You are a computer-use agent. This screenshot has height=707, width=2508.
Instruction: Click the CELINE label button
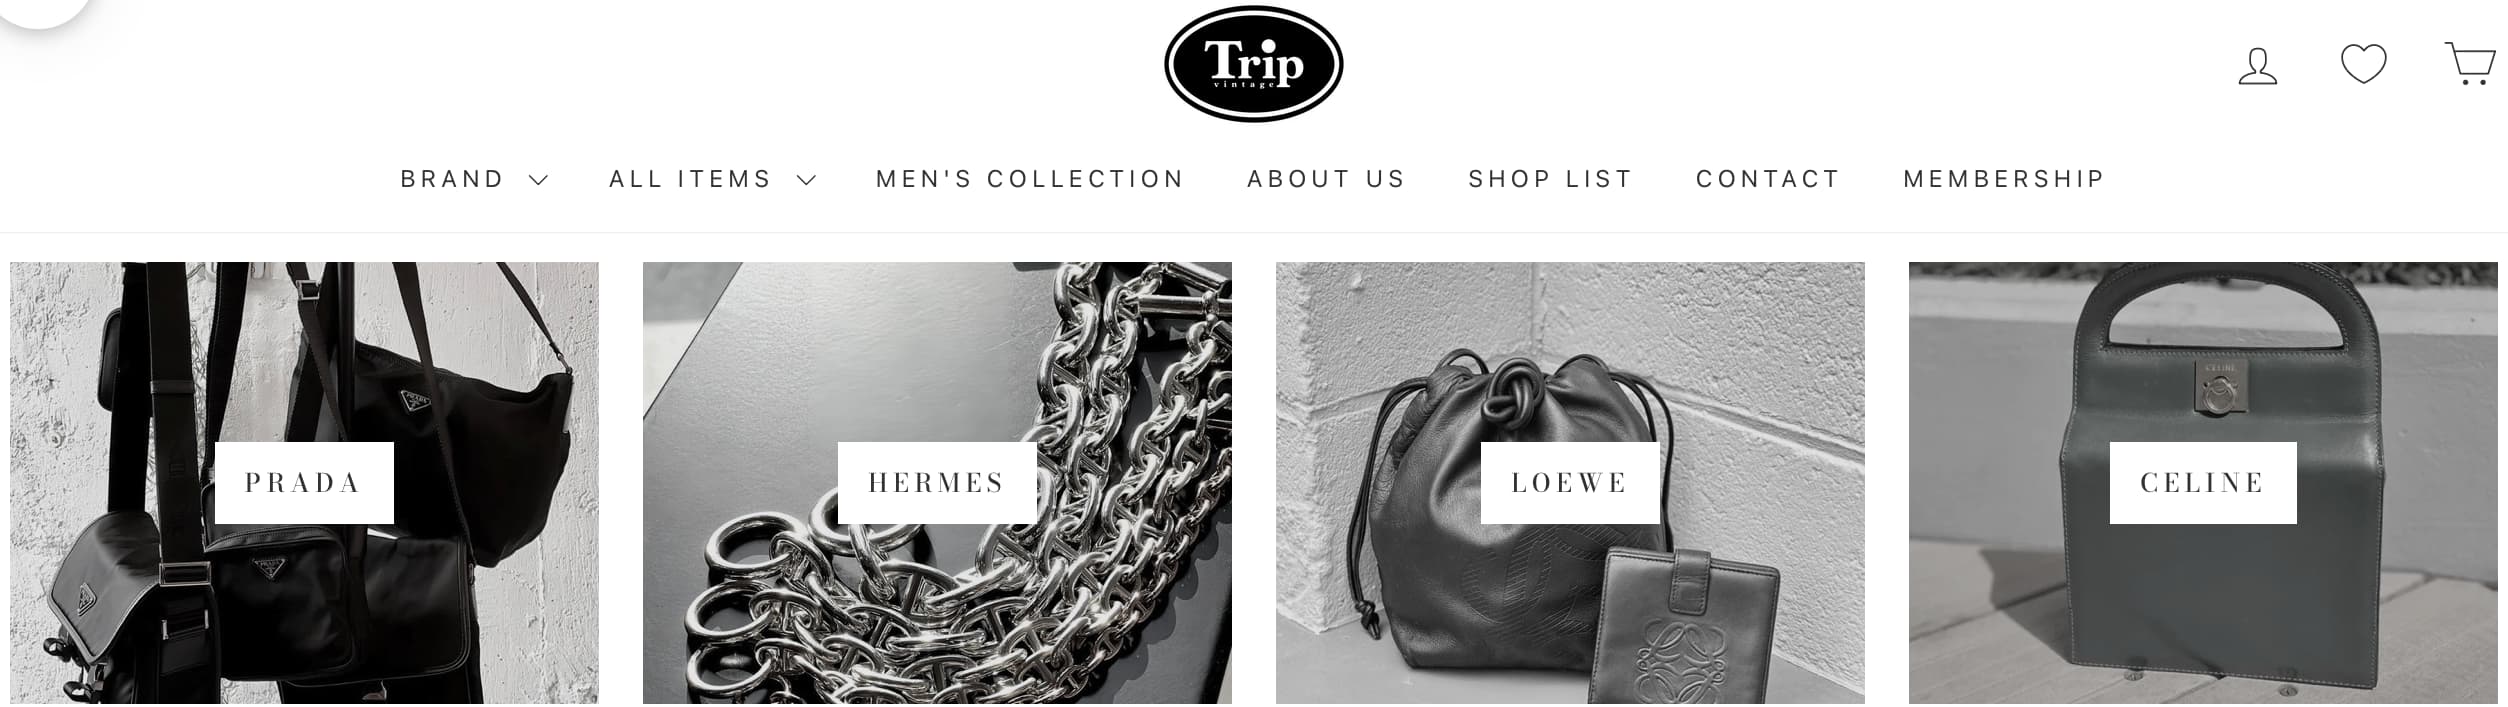click(x=2203, y=483)
